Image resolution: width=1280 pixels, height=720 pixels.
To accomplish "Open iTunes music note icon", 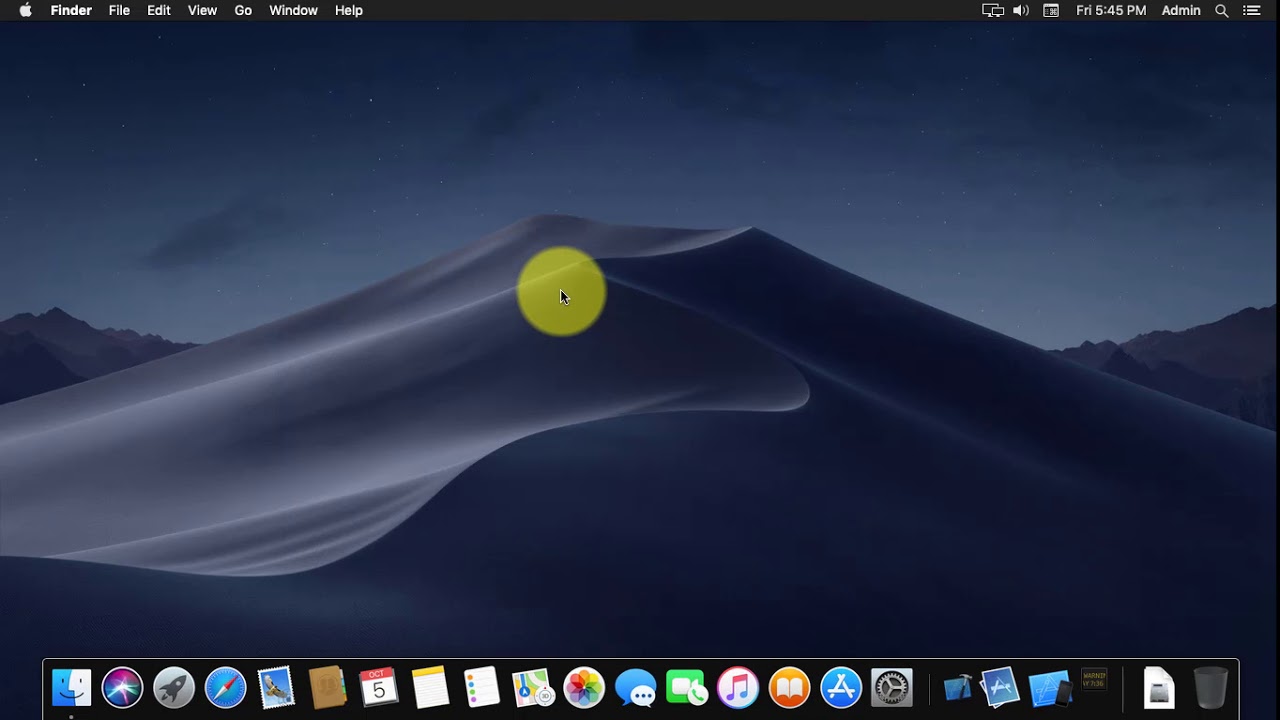I will pos(738,688).
